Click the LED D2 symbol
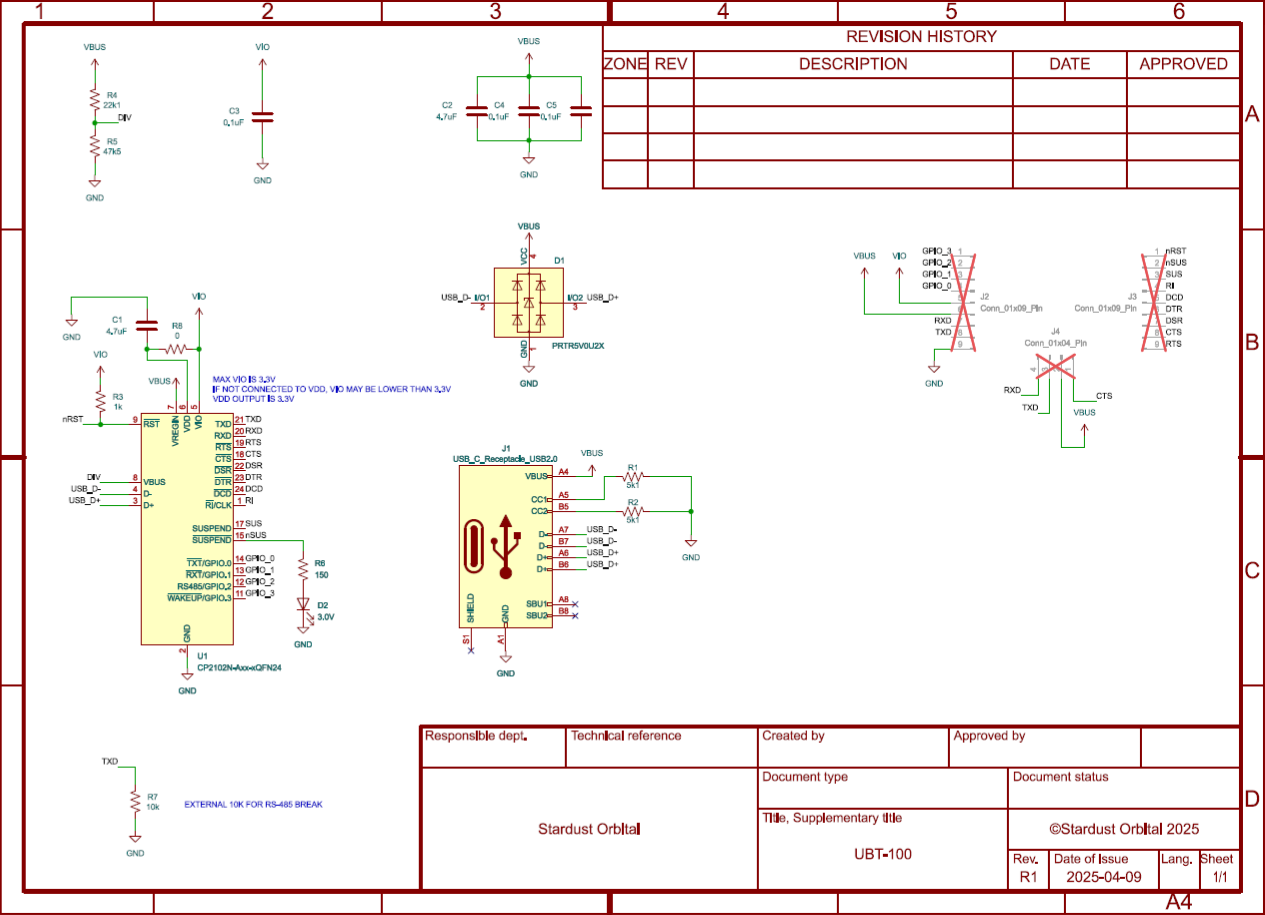Viewport: 1265px width, 915px height. pyautogui.click(x=303, y=606)
